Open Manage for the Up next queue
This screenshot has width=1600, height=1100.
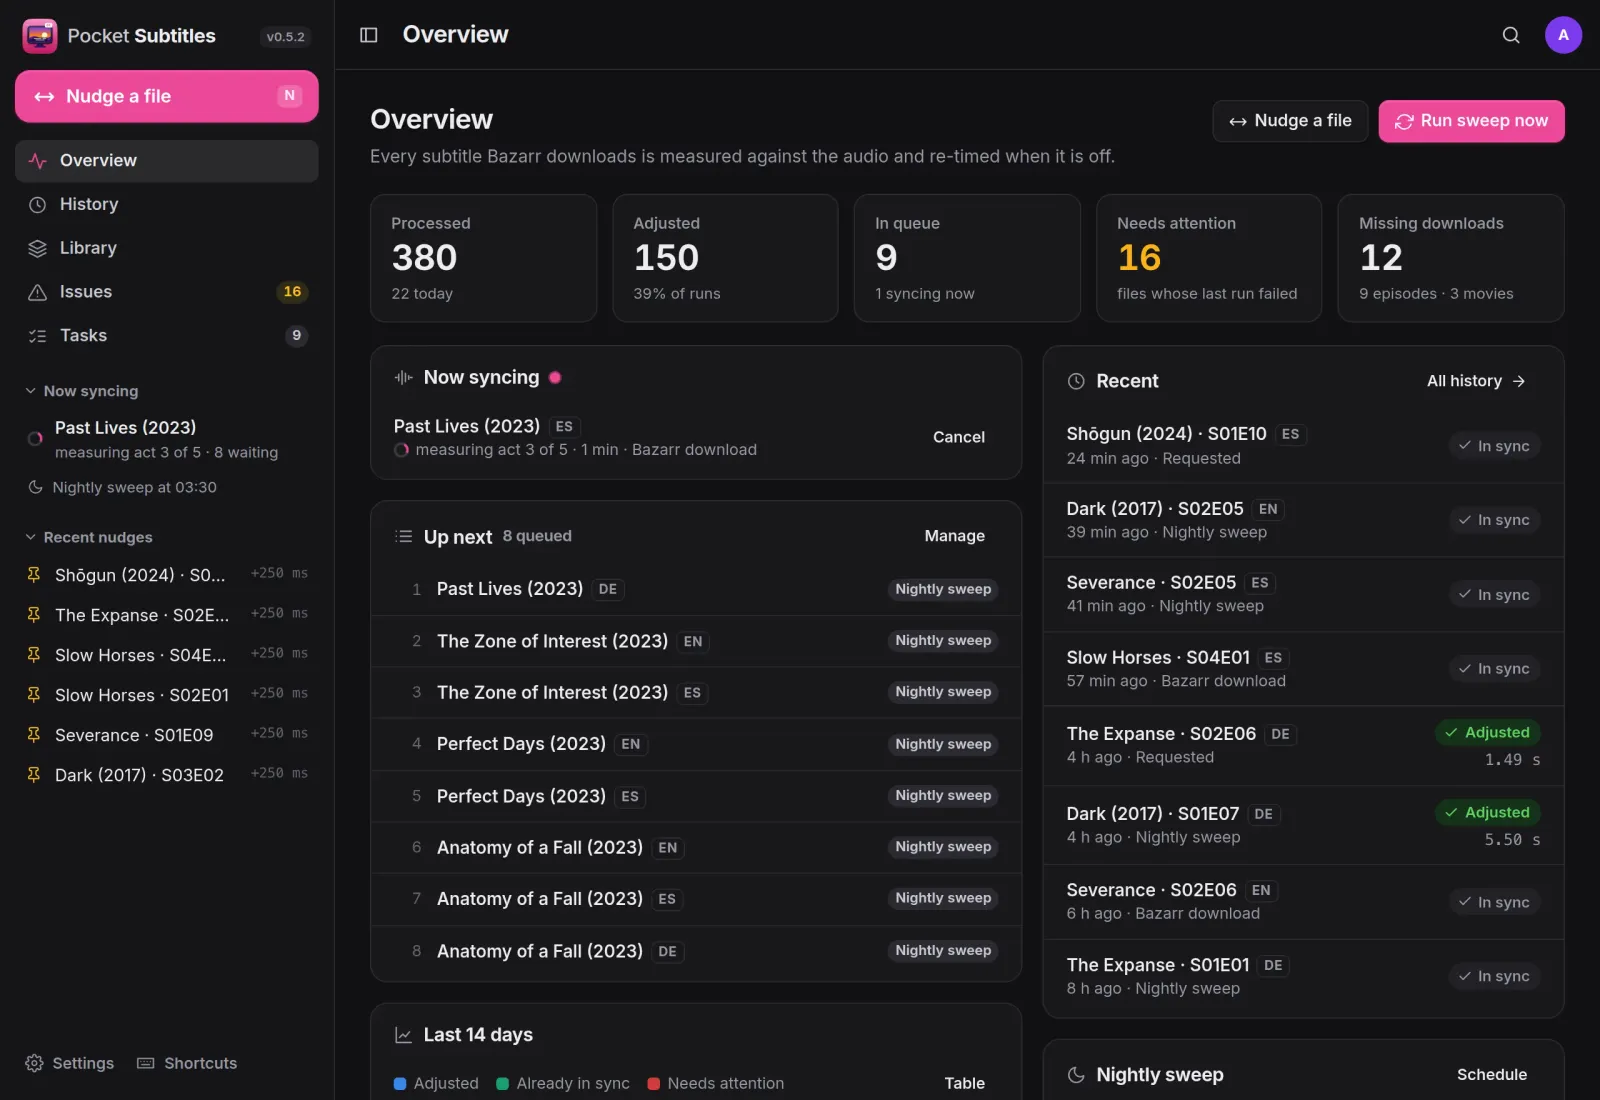[x=954, y=536]
